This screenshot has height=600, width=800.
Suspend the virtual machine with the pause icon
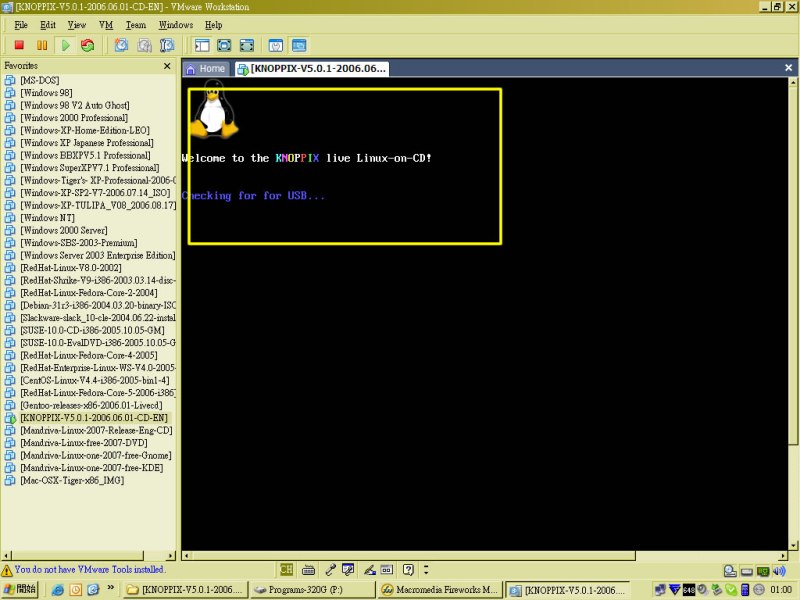point(42,45)
